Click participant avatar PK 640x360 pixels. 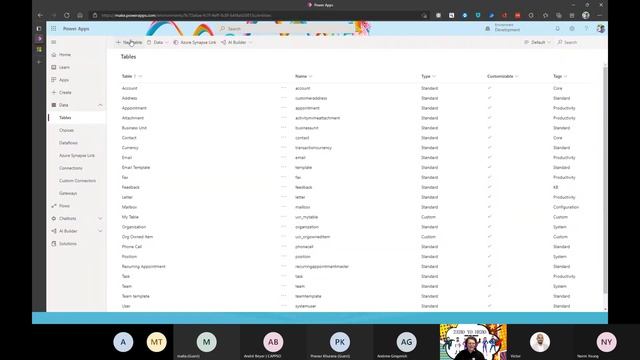coord(340,342)
